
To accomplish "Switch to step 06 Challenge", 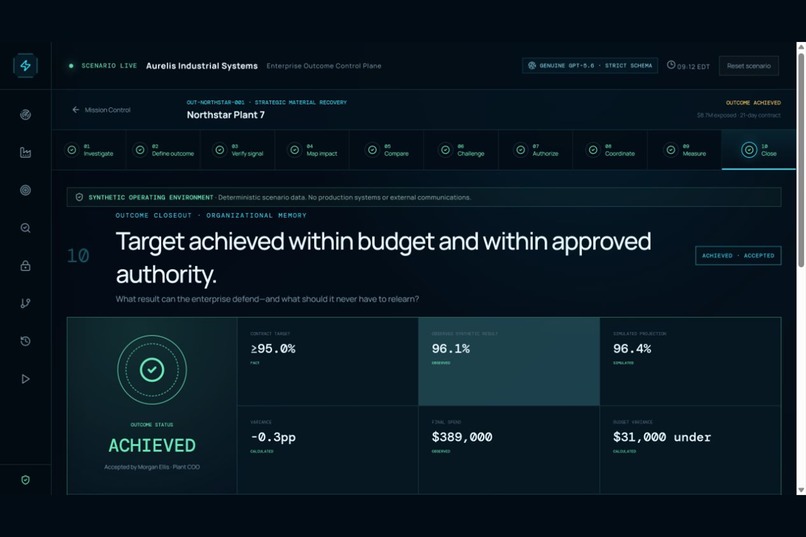I will coord(462,150).
